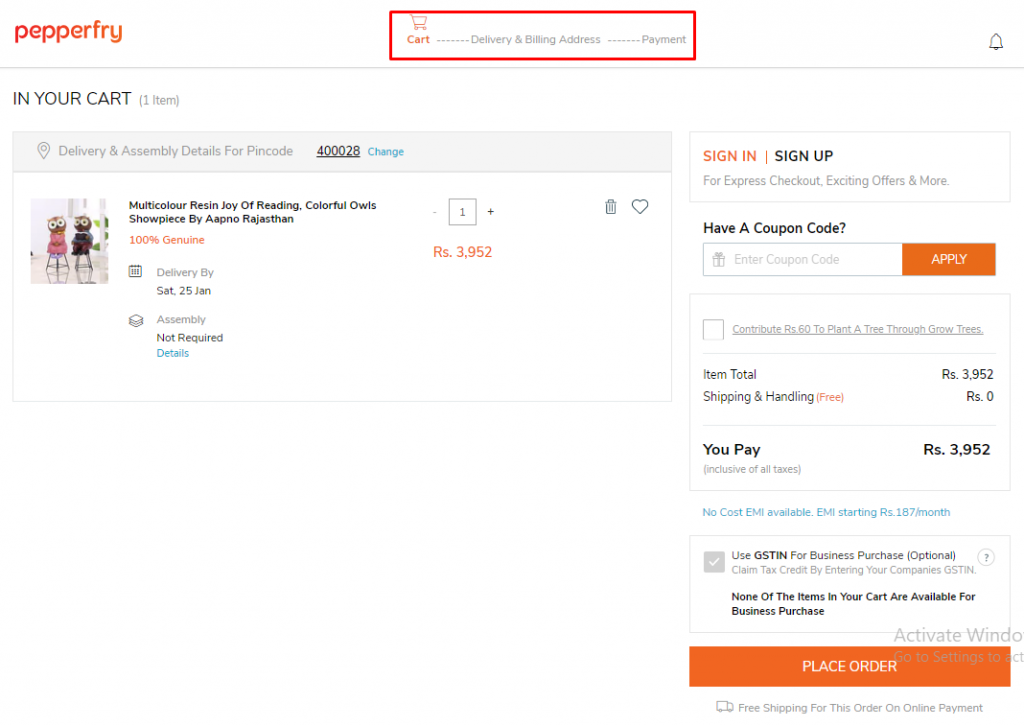Click the APPLY coupon button
1024x726 pixels.
coord(948,259)
